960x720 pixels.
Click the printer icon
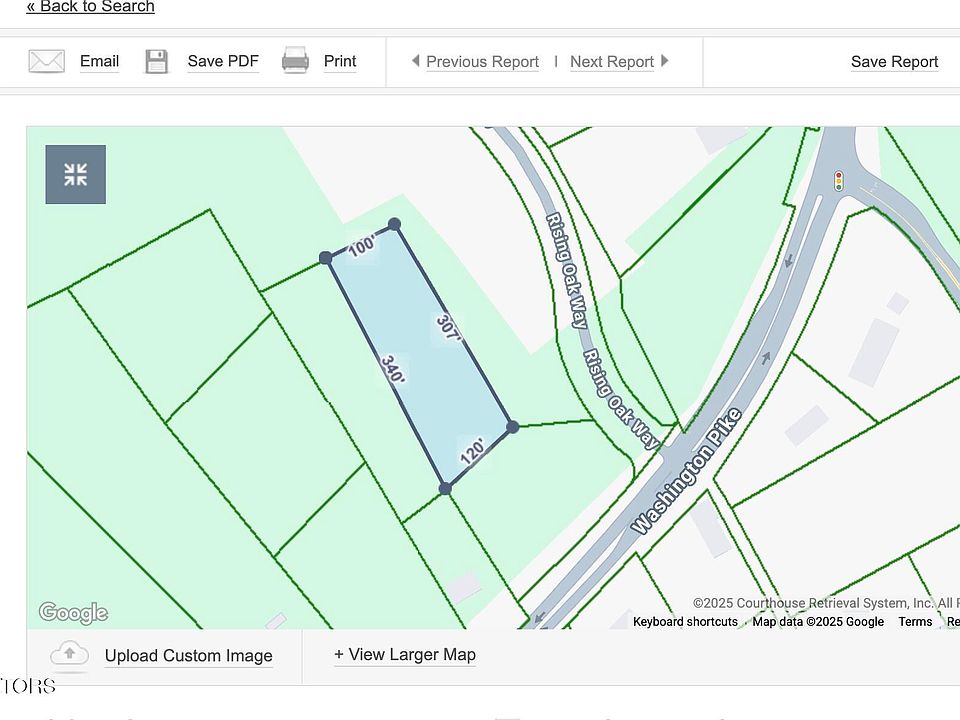(x=295, y=61)
